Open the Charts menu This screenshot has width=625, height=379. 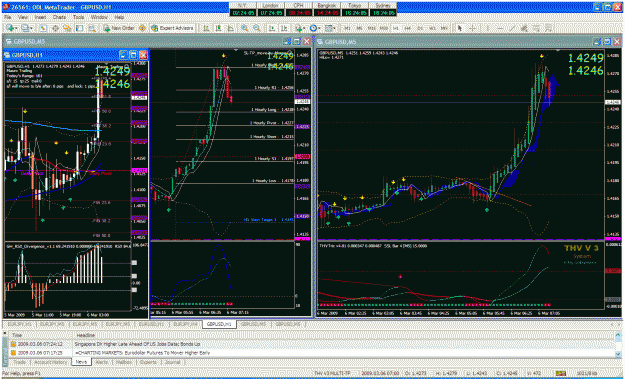pos(59,18)
